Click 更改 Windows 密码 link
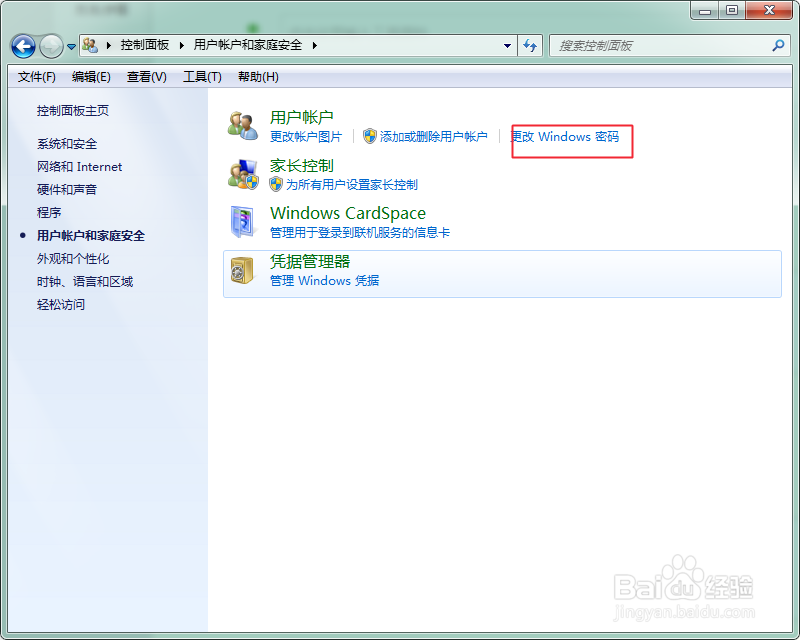800x640 pixels. [565, 137]
